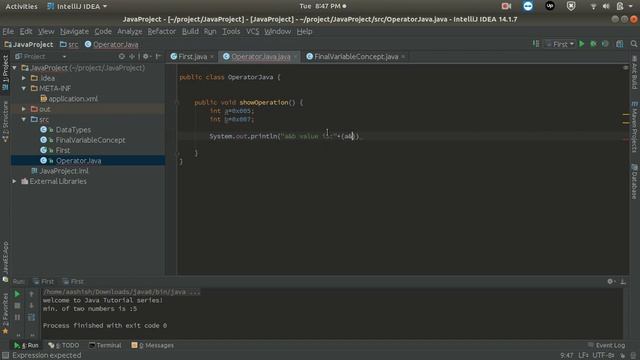Hide Run panel with hide icon
Screen dimensions: 640x360
coord(623,281)
